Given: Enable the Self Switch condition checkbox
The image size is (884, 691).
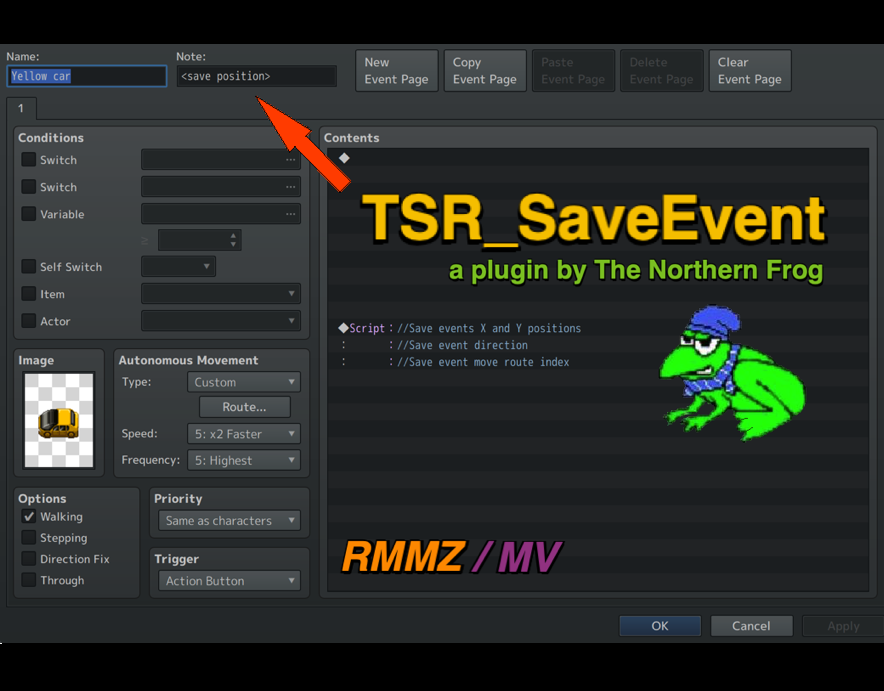Looking at the screenshot, I should point(28,267).
